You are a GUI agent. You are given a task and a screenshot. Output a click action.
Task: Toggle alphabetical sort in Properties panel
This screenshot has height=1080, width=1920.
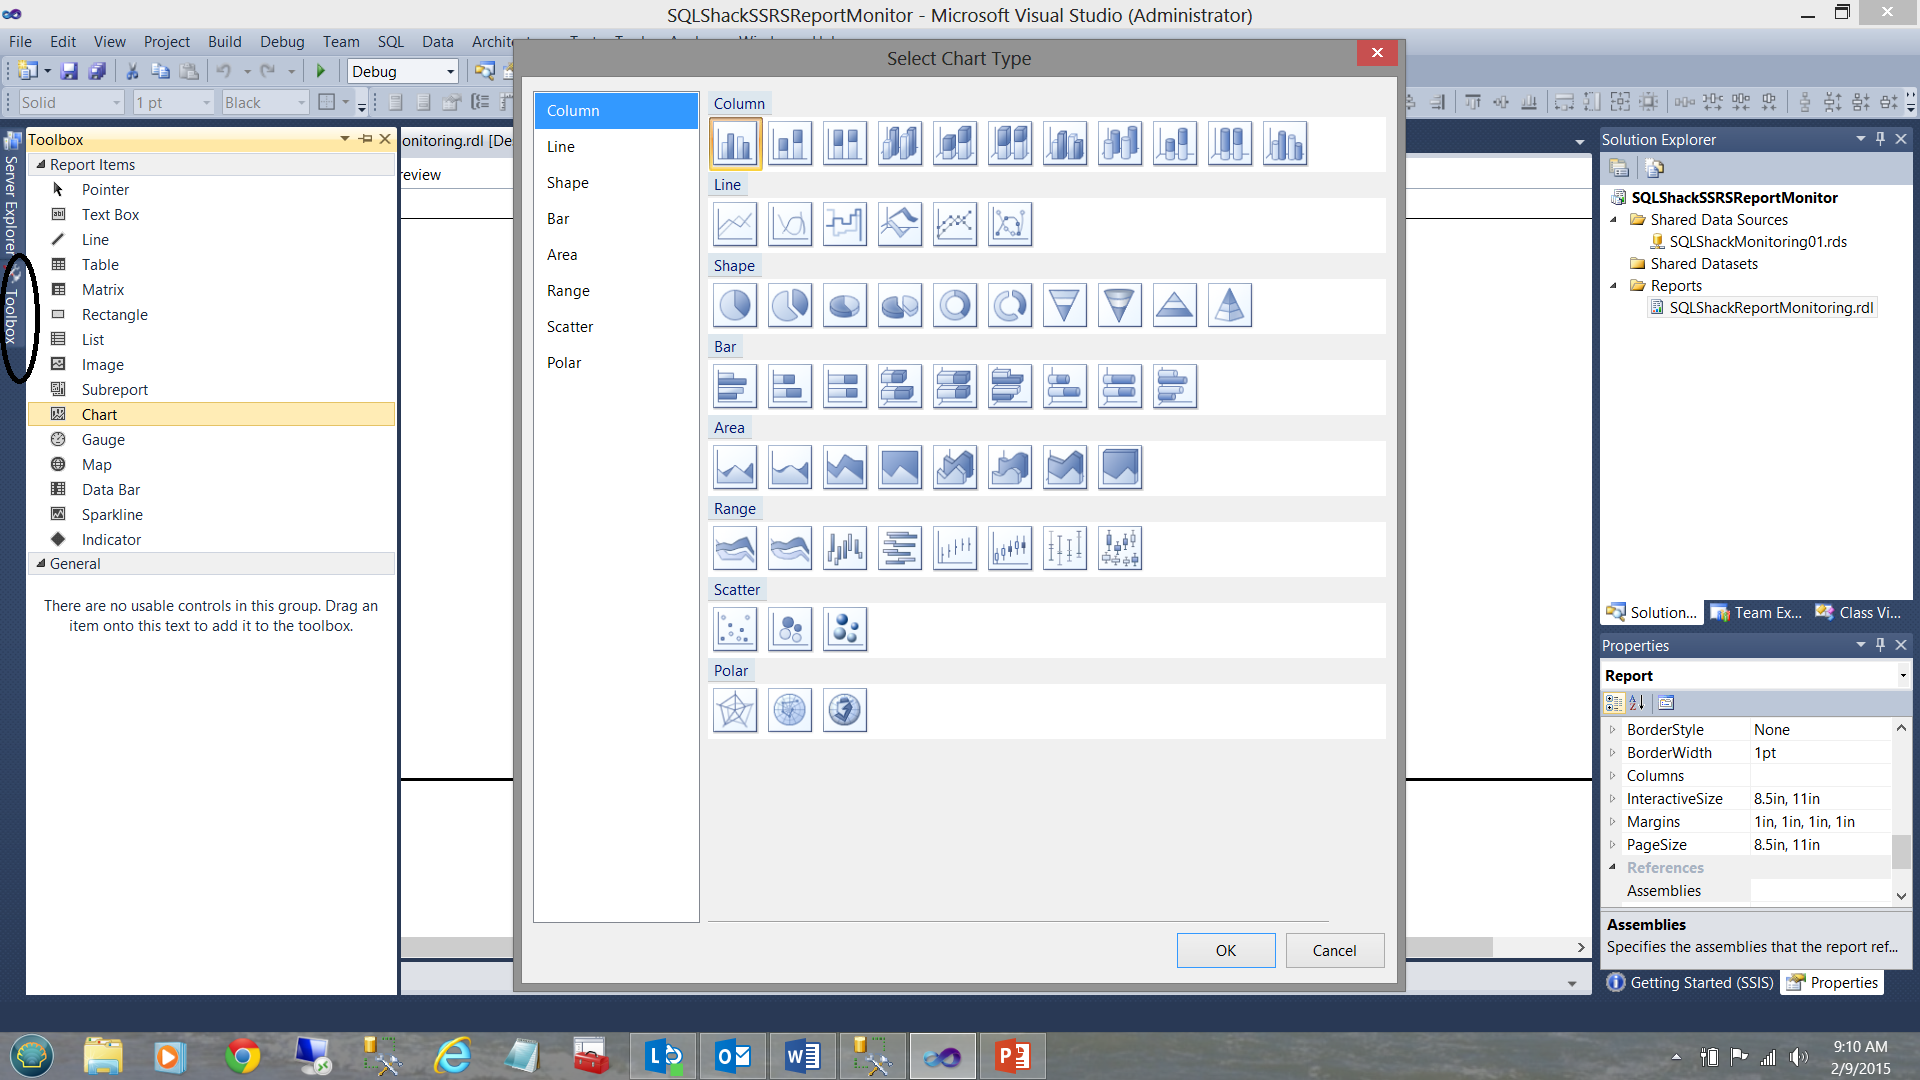point(1637,703)
